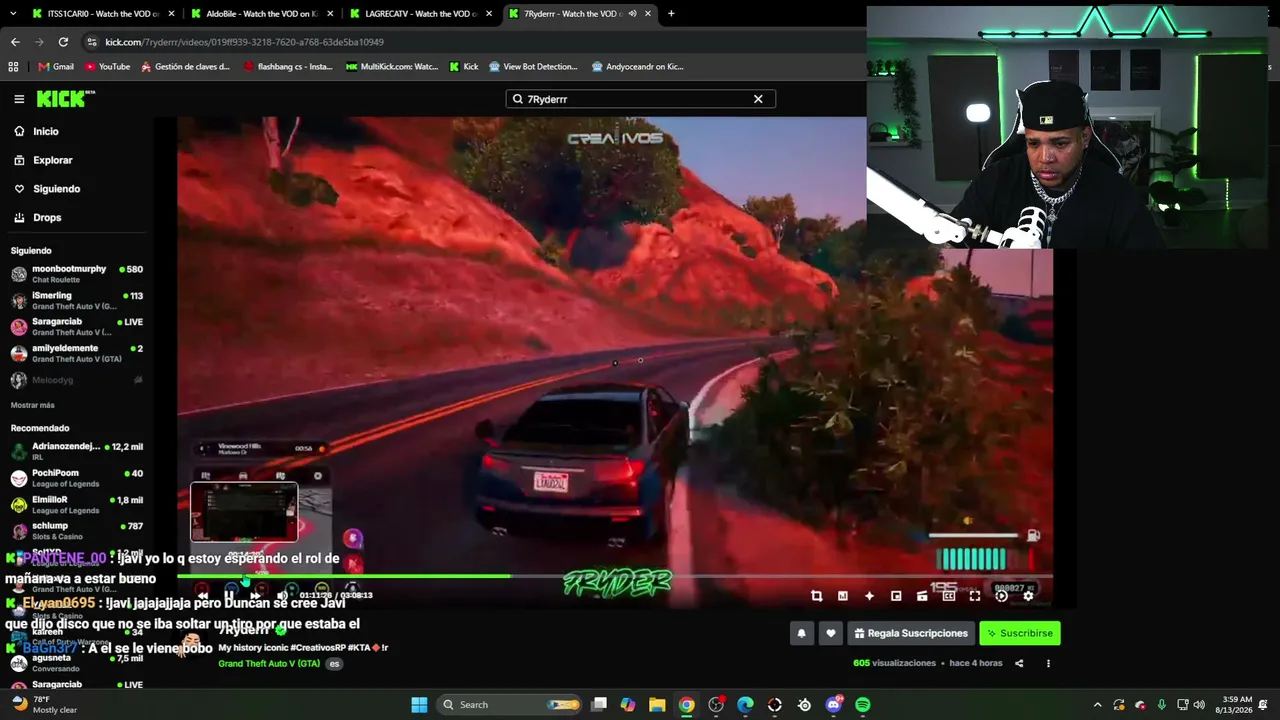The width and height of the screenshot is (1280, 720).
Task: Open the browser apps grid
Action: (x=13, y=67)
